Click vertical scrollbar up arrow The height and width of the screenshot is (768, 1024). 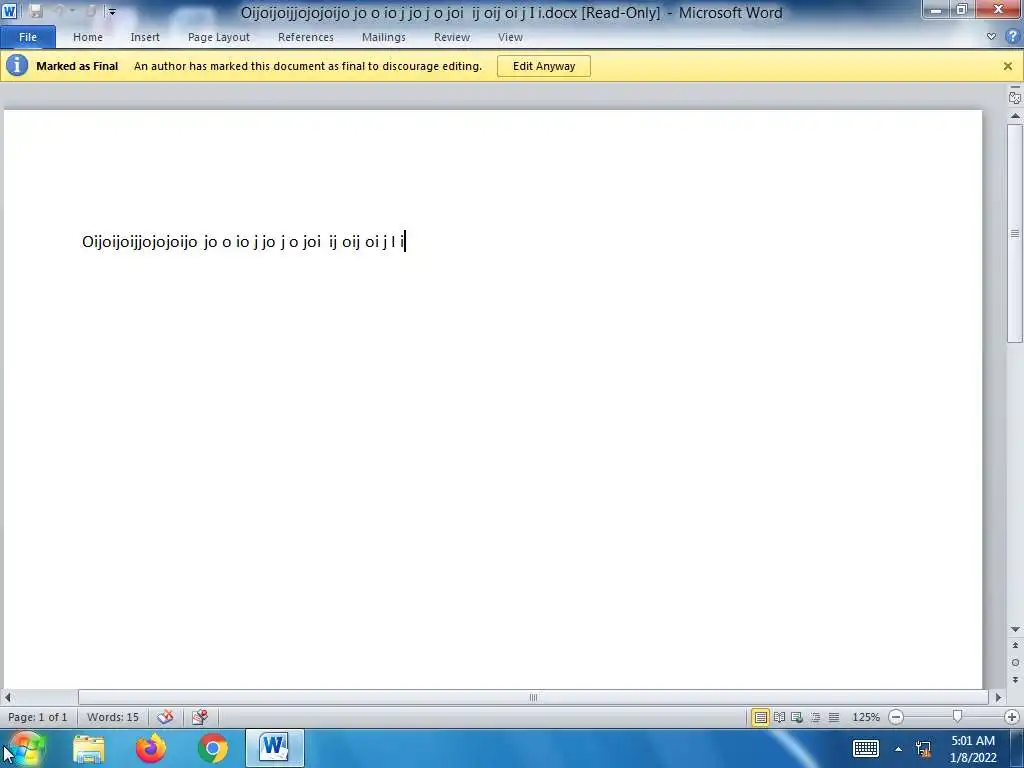pyautogui.click(x=1015, y=116)
